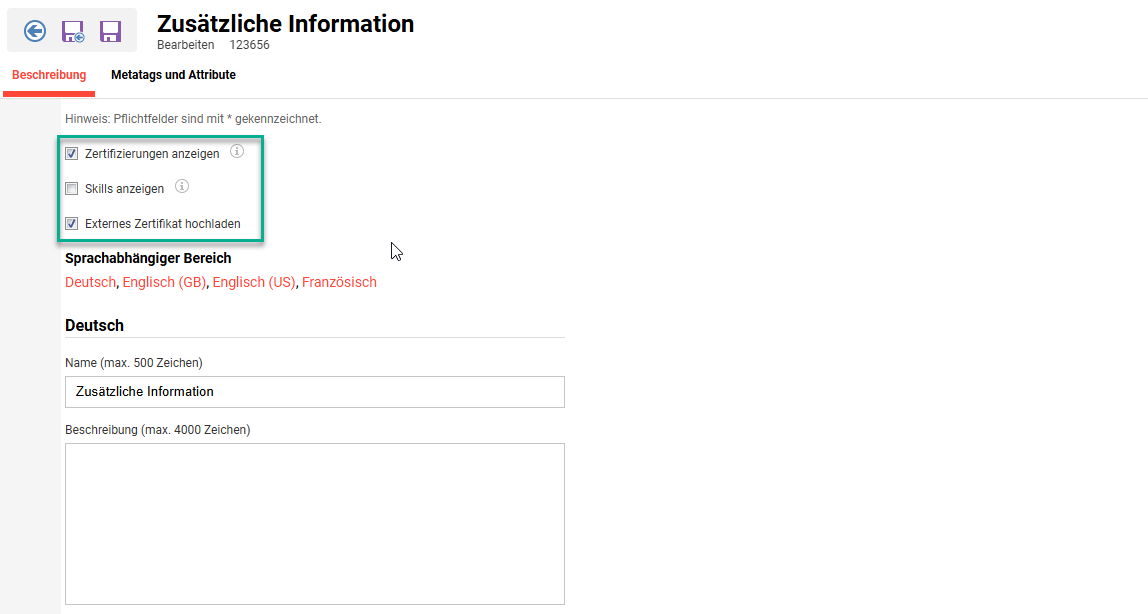Viewport: 1148px width, 614px height.
Task: Open the Deutsch language link
Action: [x=90, y=282]
